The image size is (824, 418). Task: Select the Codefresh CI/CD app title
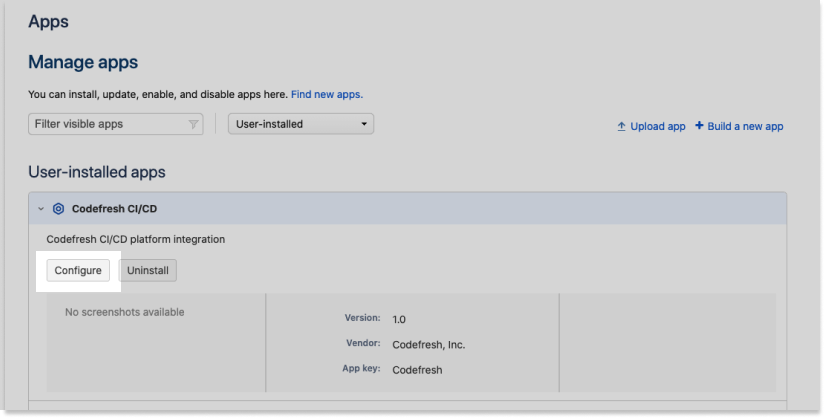click(x=115, y=209)
